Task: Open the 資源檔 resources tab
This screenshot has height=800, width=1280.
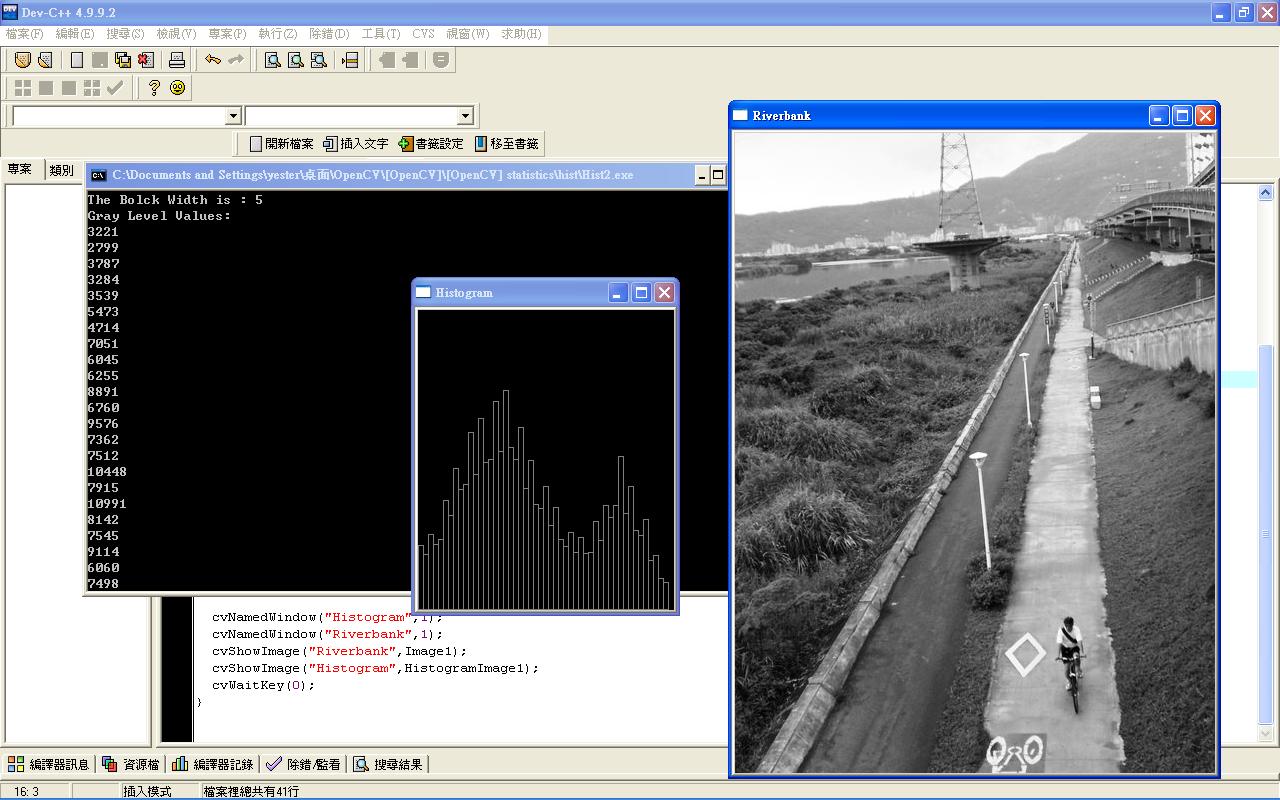Action: pos(131,764)
